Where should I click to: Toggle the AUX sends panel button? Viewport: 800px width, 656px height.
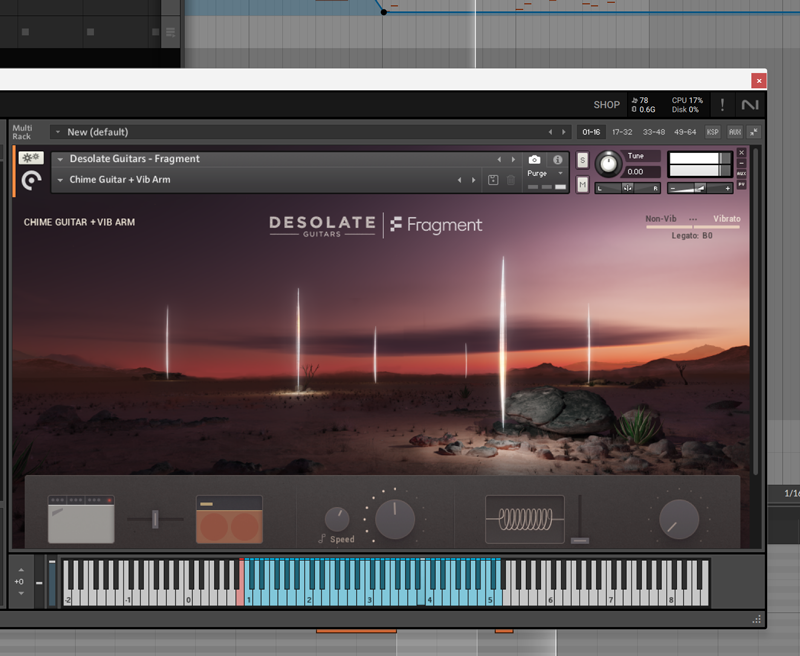point(735,132)
